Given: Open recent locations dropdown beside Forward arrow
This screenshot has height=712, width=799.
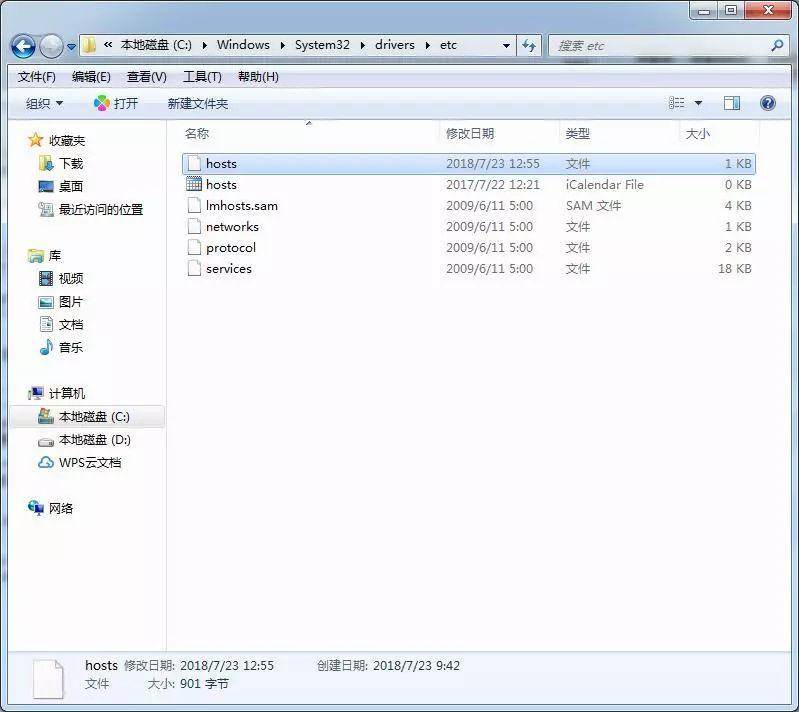Looking at the screenshot, I should click(71, 47).
